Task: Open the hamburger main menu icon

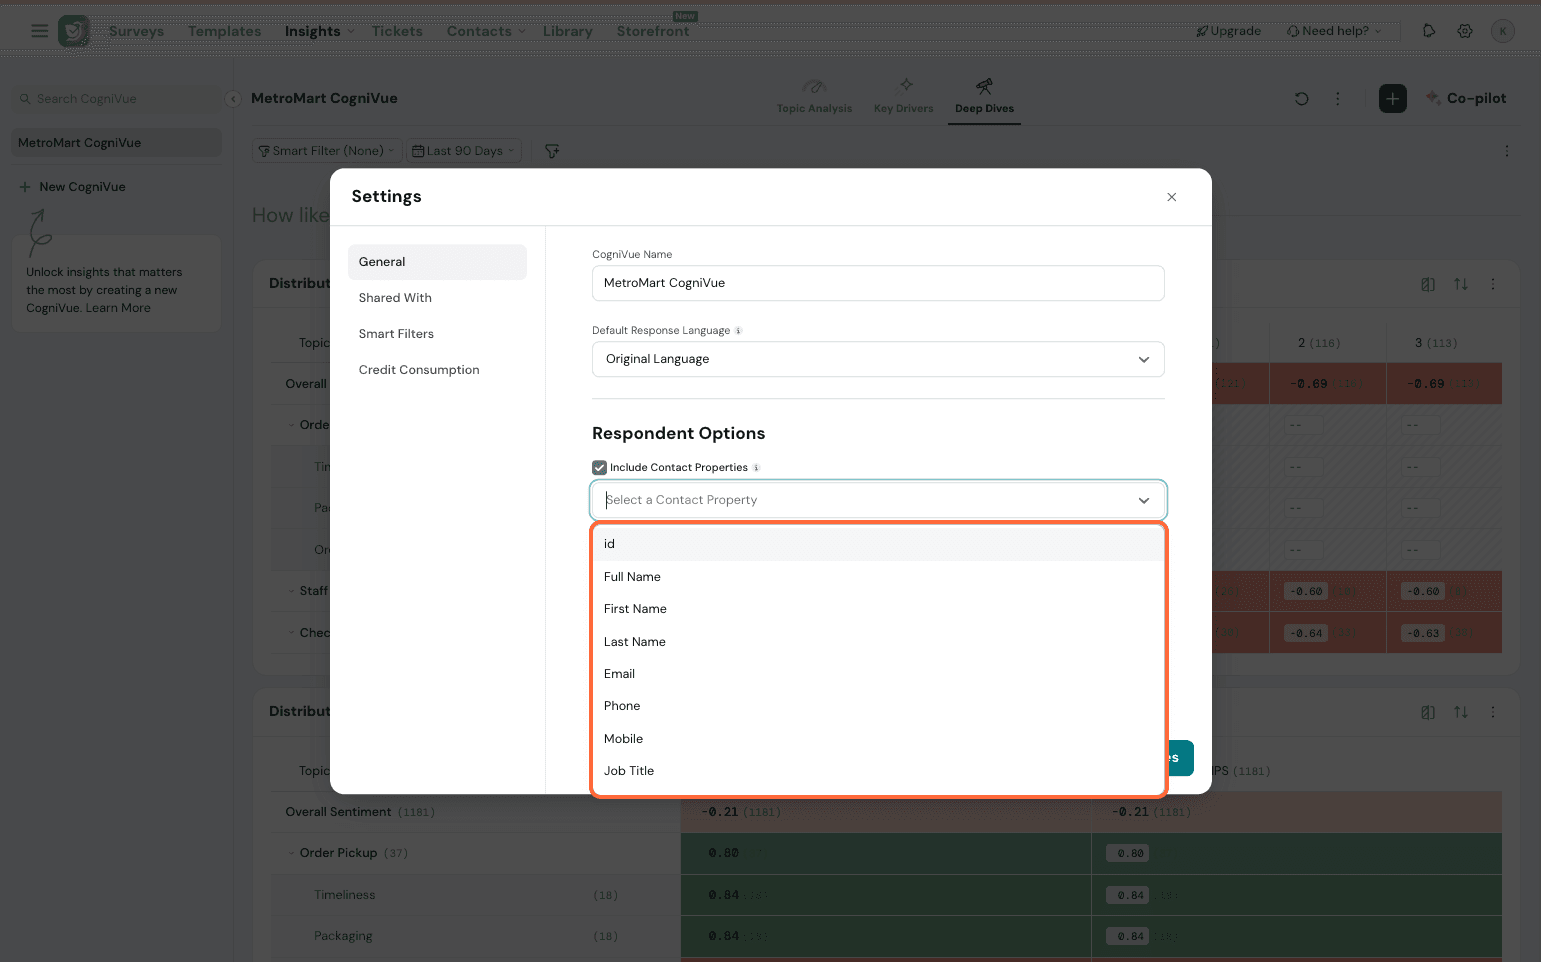Action: coord(39,31)
